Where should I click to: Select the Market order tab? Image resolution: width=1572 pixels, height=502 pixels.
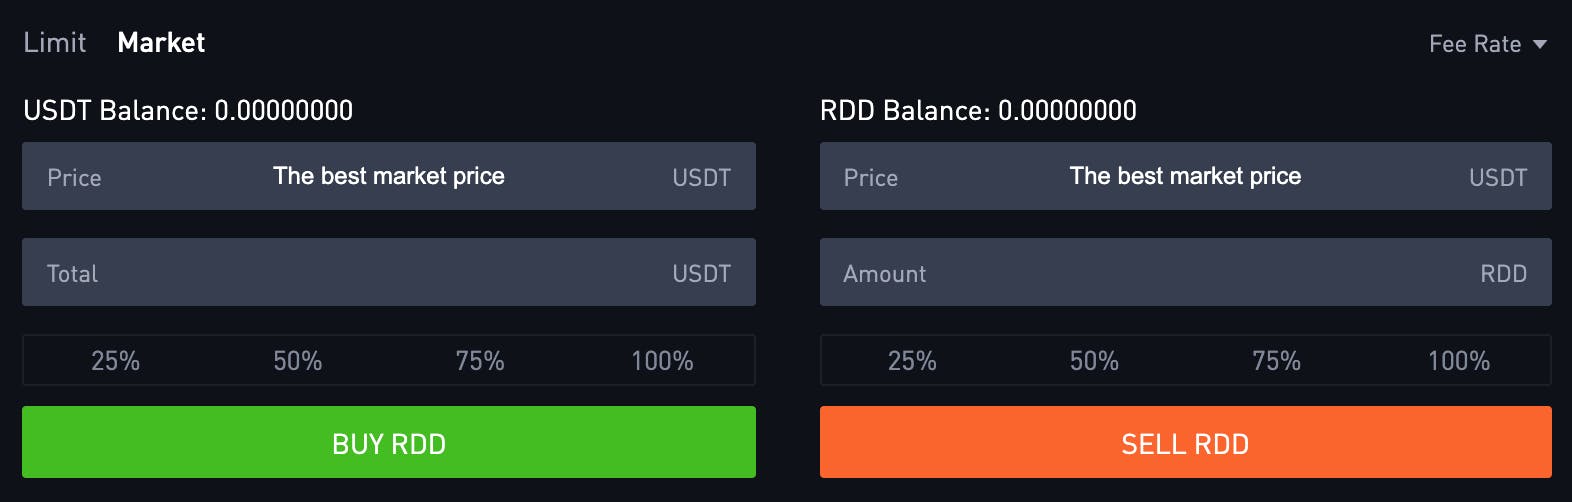click(161, 43)
